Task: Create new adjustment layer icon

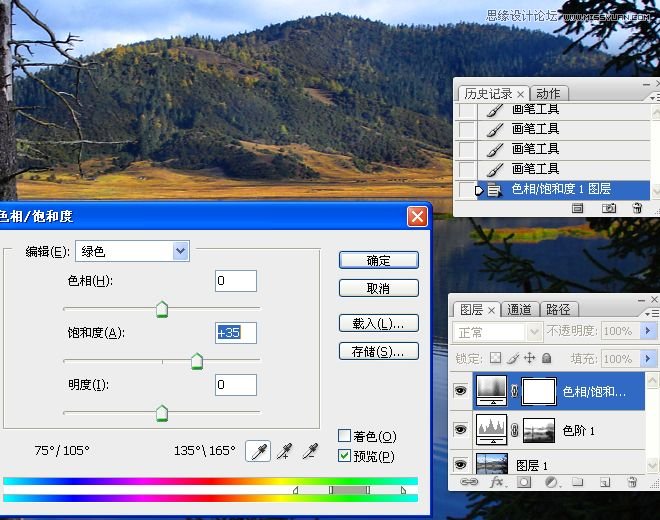Action: coord(551,482)
